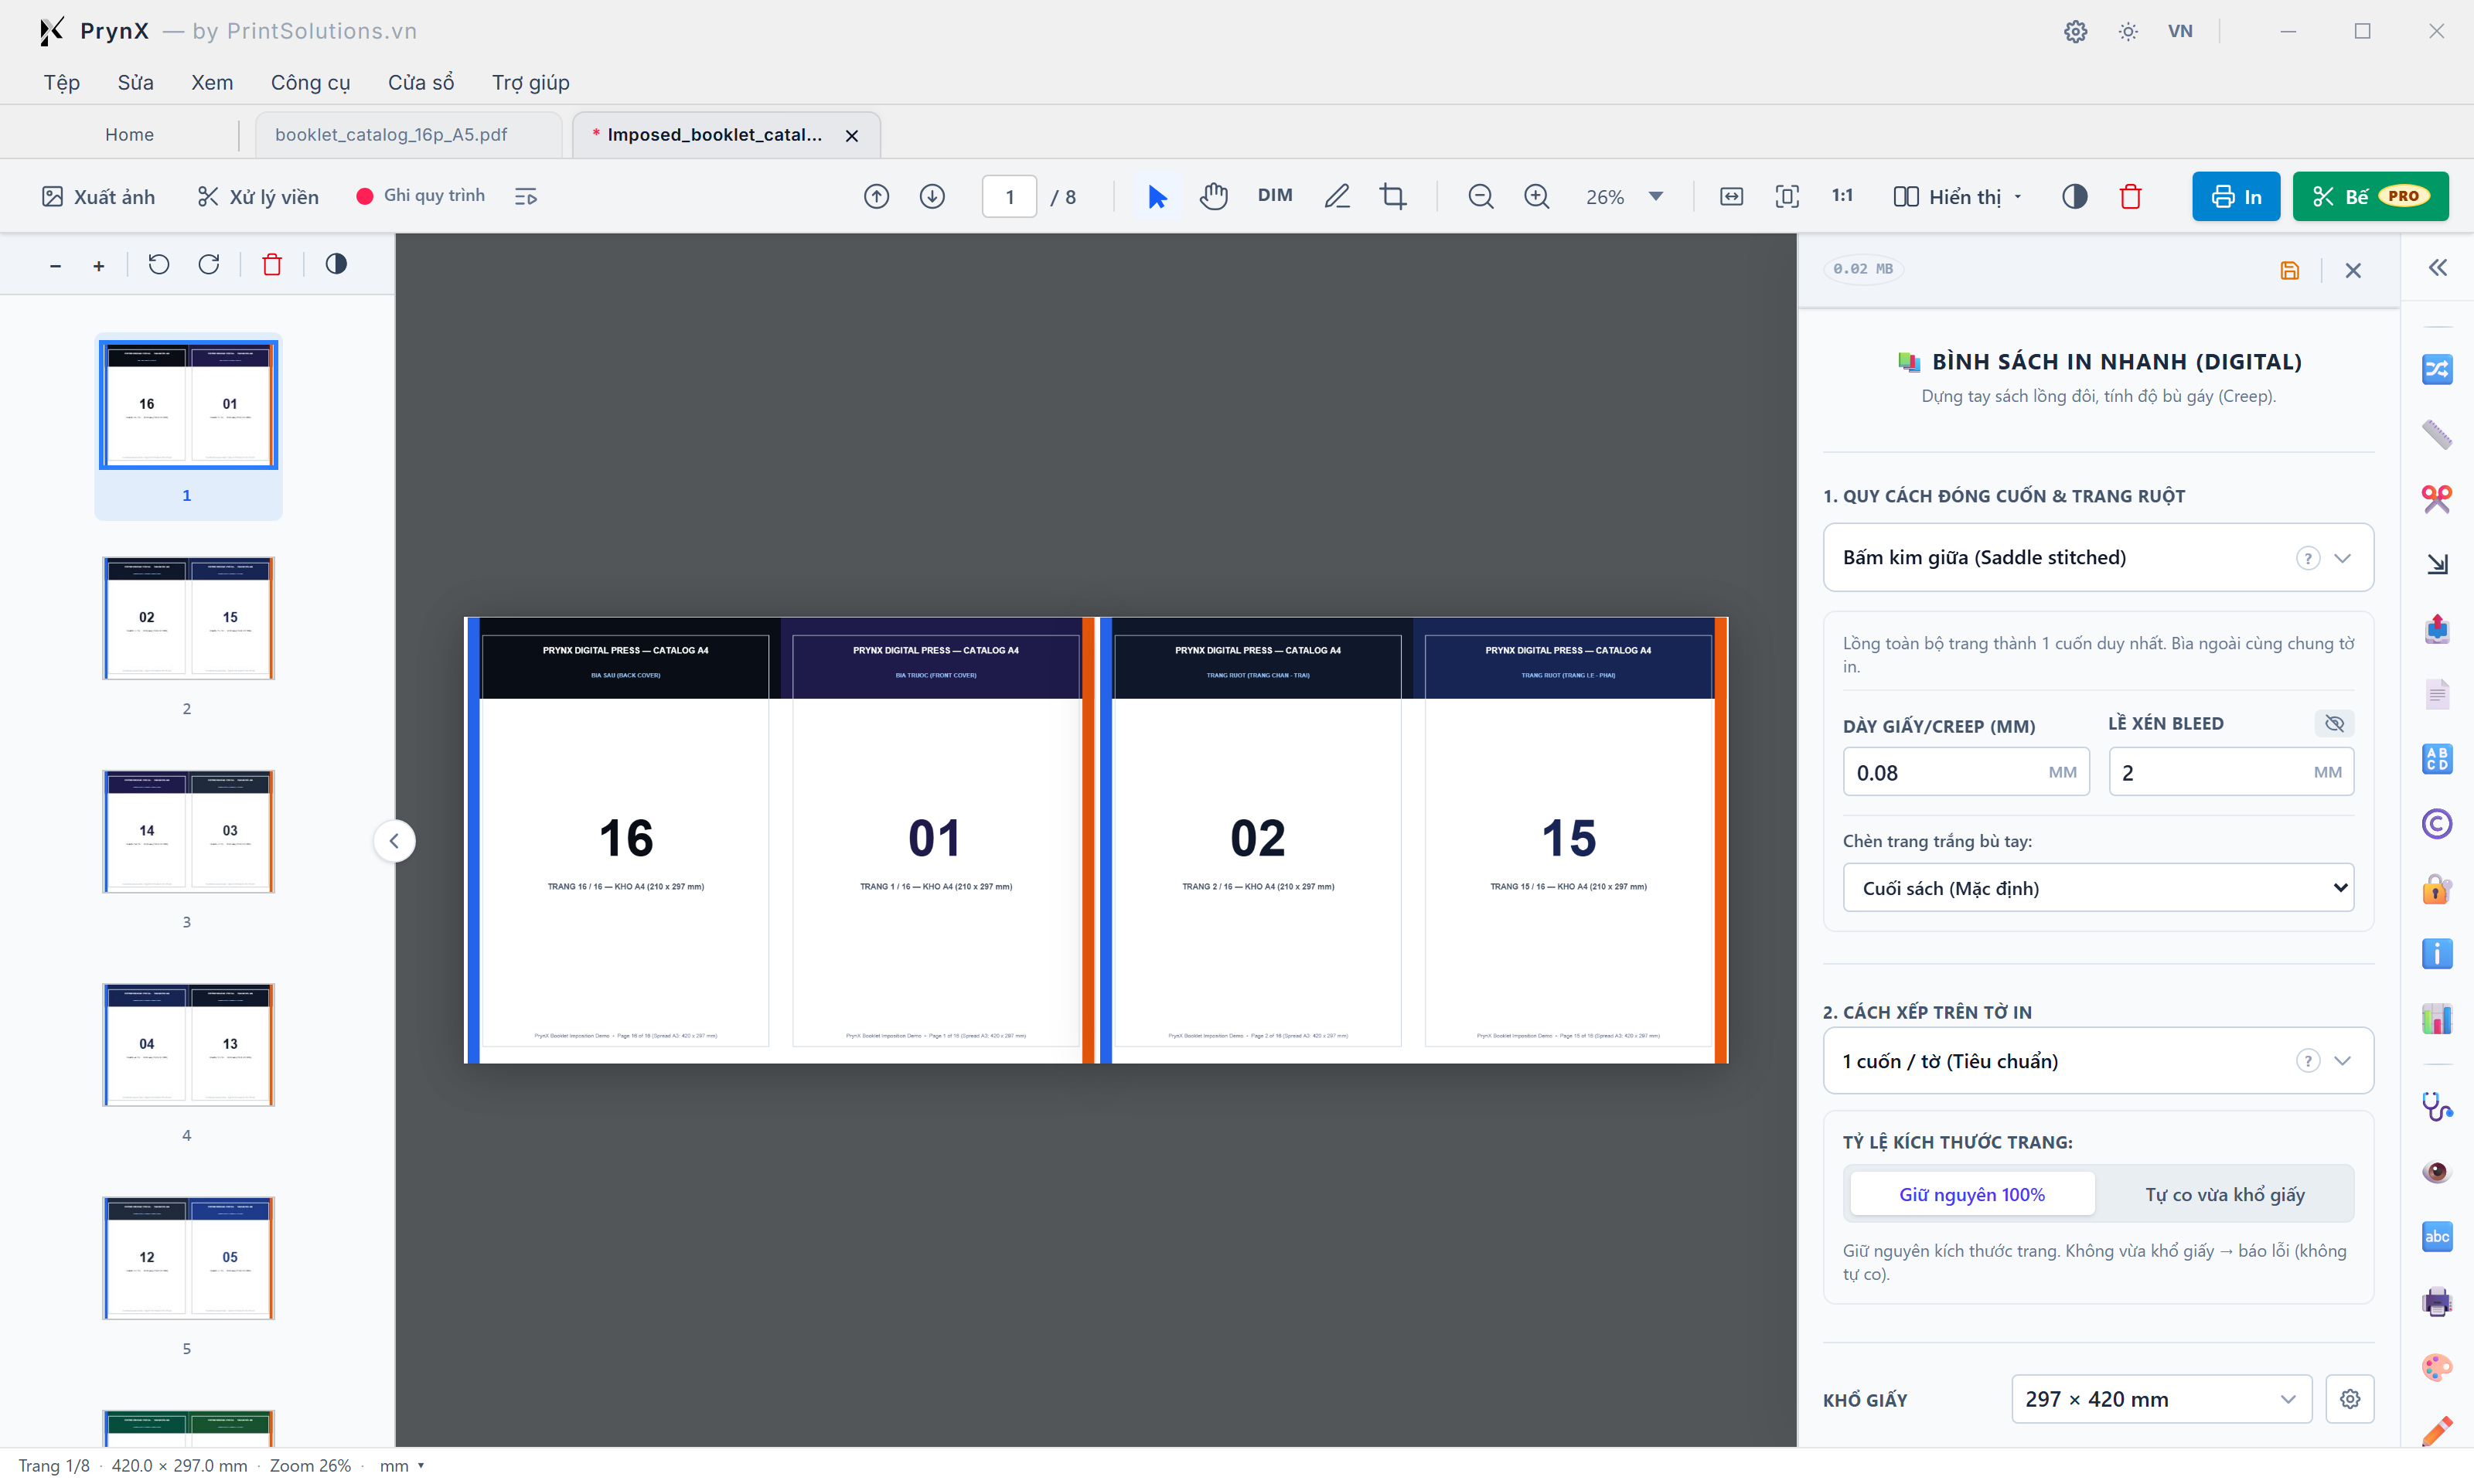The image size is (2474, 1484).
Task: Go to previous page with up arrow
Action: pos(876,197)
